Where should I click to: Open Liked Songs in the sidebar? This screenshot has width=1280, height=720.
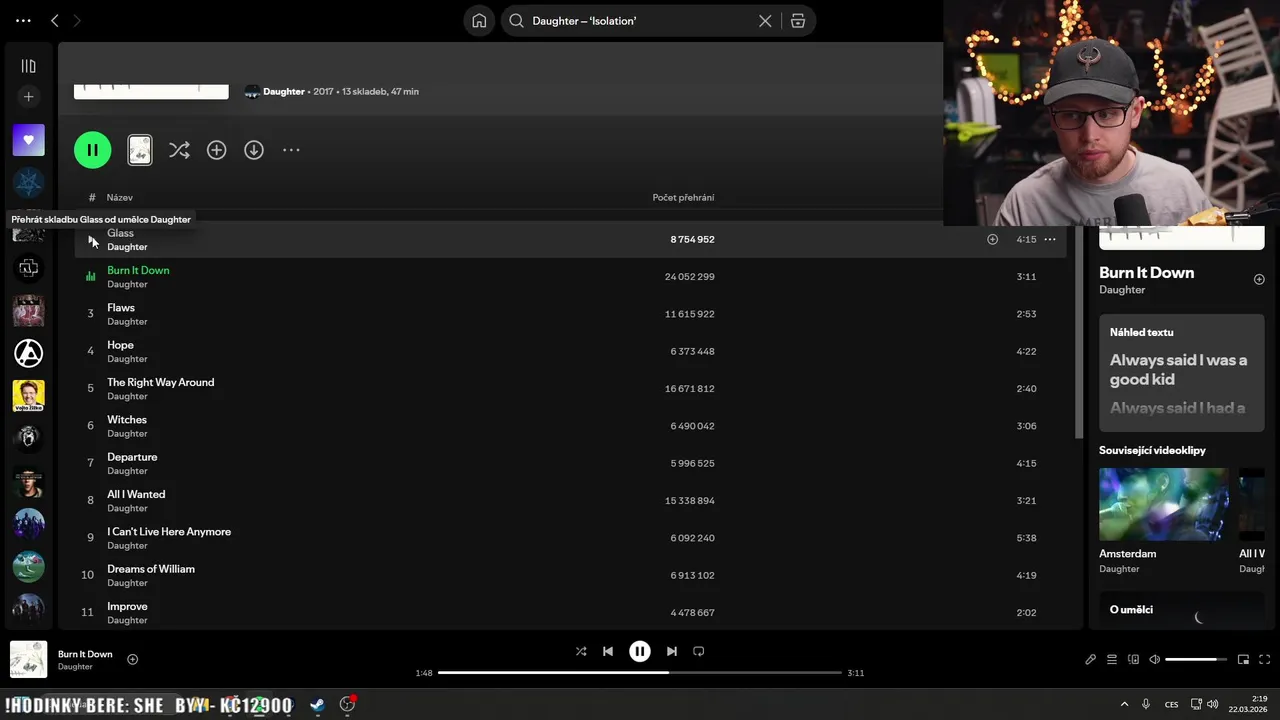[x=28, y=140]
